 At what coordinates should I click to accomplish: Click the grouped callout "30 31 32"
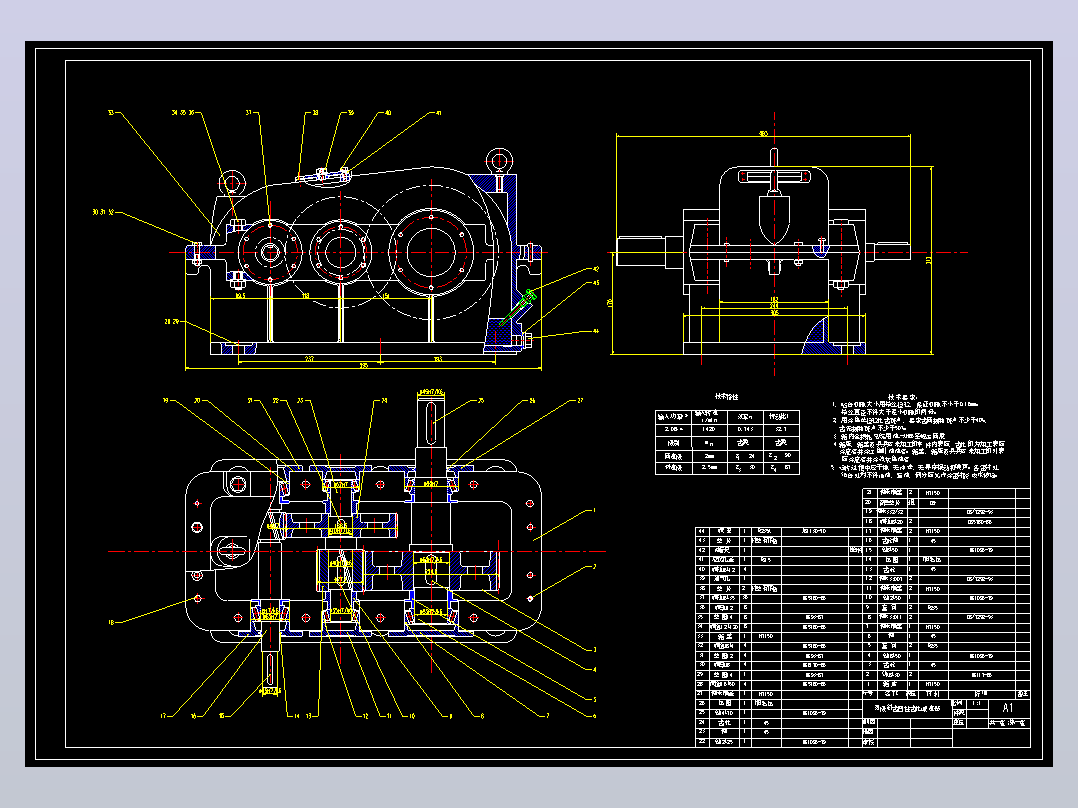click(103, 212)
